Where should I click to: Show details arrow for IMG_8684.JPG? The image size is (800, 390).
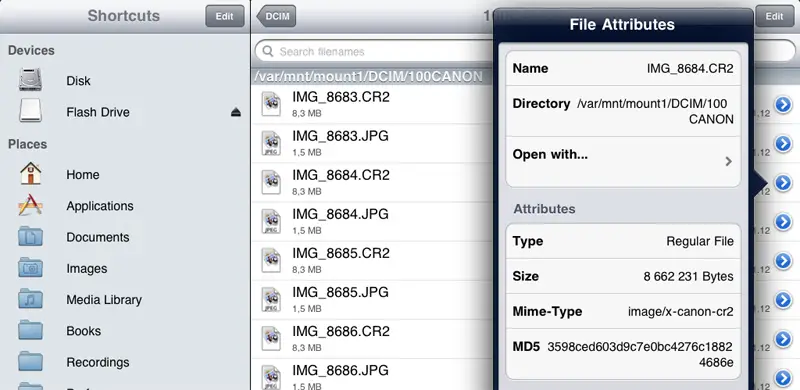pos(783,222)
